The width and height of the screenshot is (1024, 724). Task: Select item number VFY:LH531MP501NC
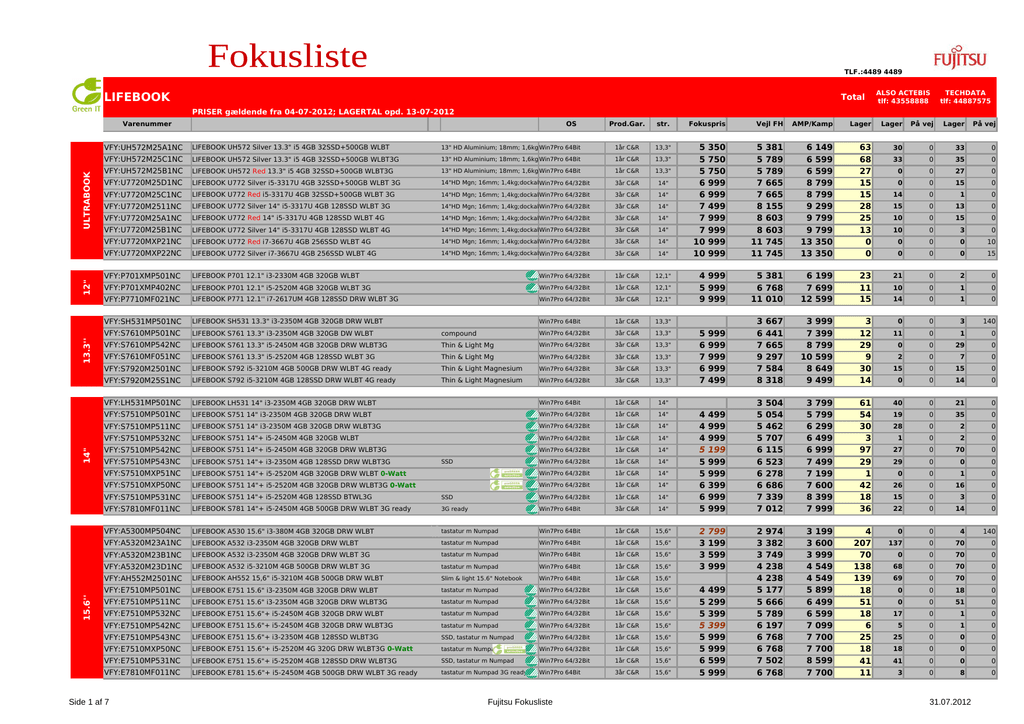coord(142,403)
